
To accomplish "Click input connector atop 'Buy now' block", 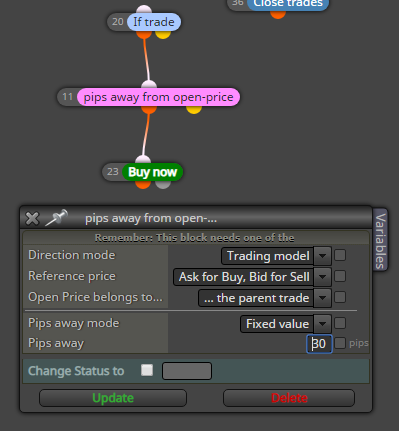I will [143, 159].
